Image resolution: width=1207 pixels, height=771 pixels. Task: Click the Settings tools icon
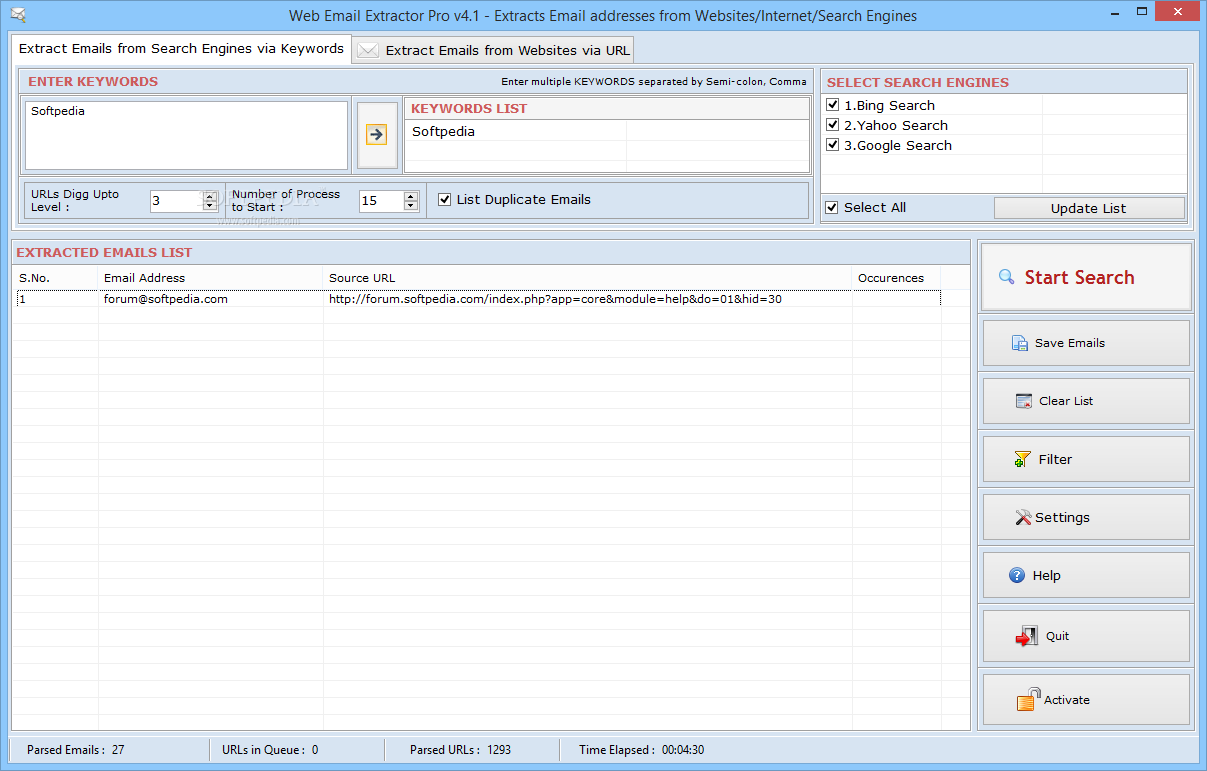coord(1023,517)
